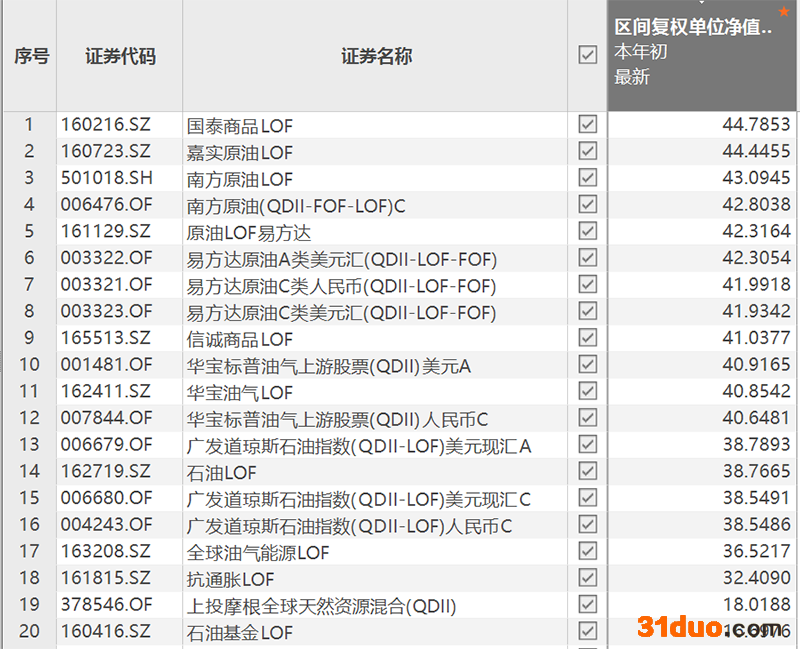Toggle the checkbox for 石油基金LOF

[587, 631]
